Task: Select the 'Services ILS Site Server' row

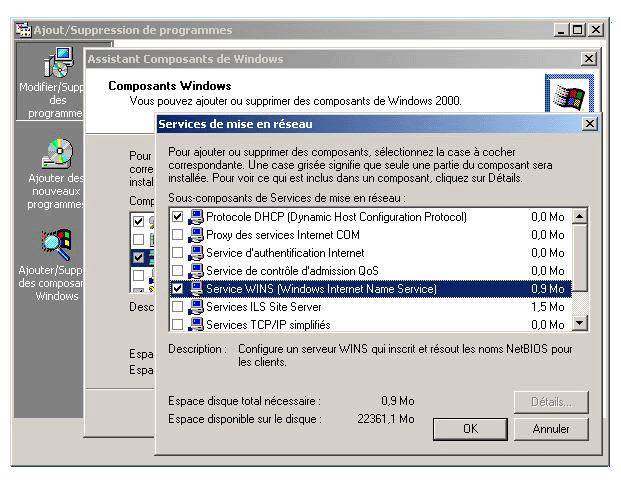Action: pos(371,307)
